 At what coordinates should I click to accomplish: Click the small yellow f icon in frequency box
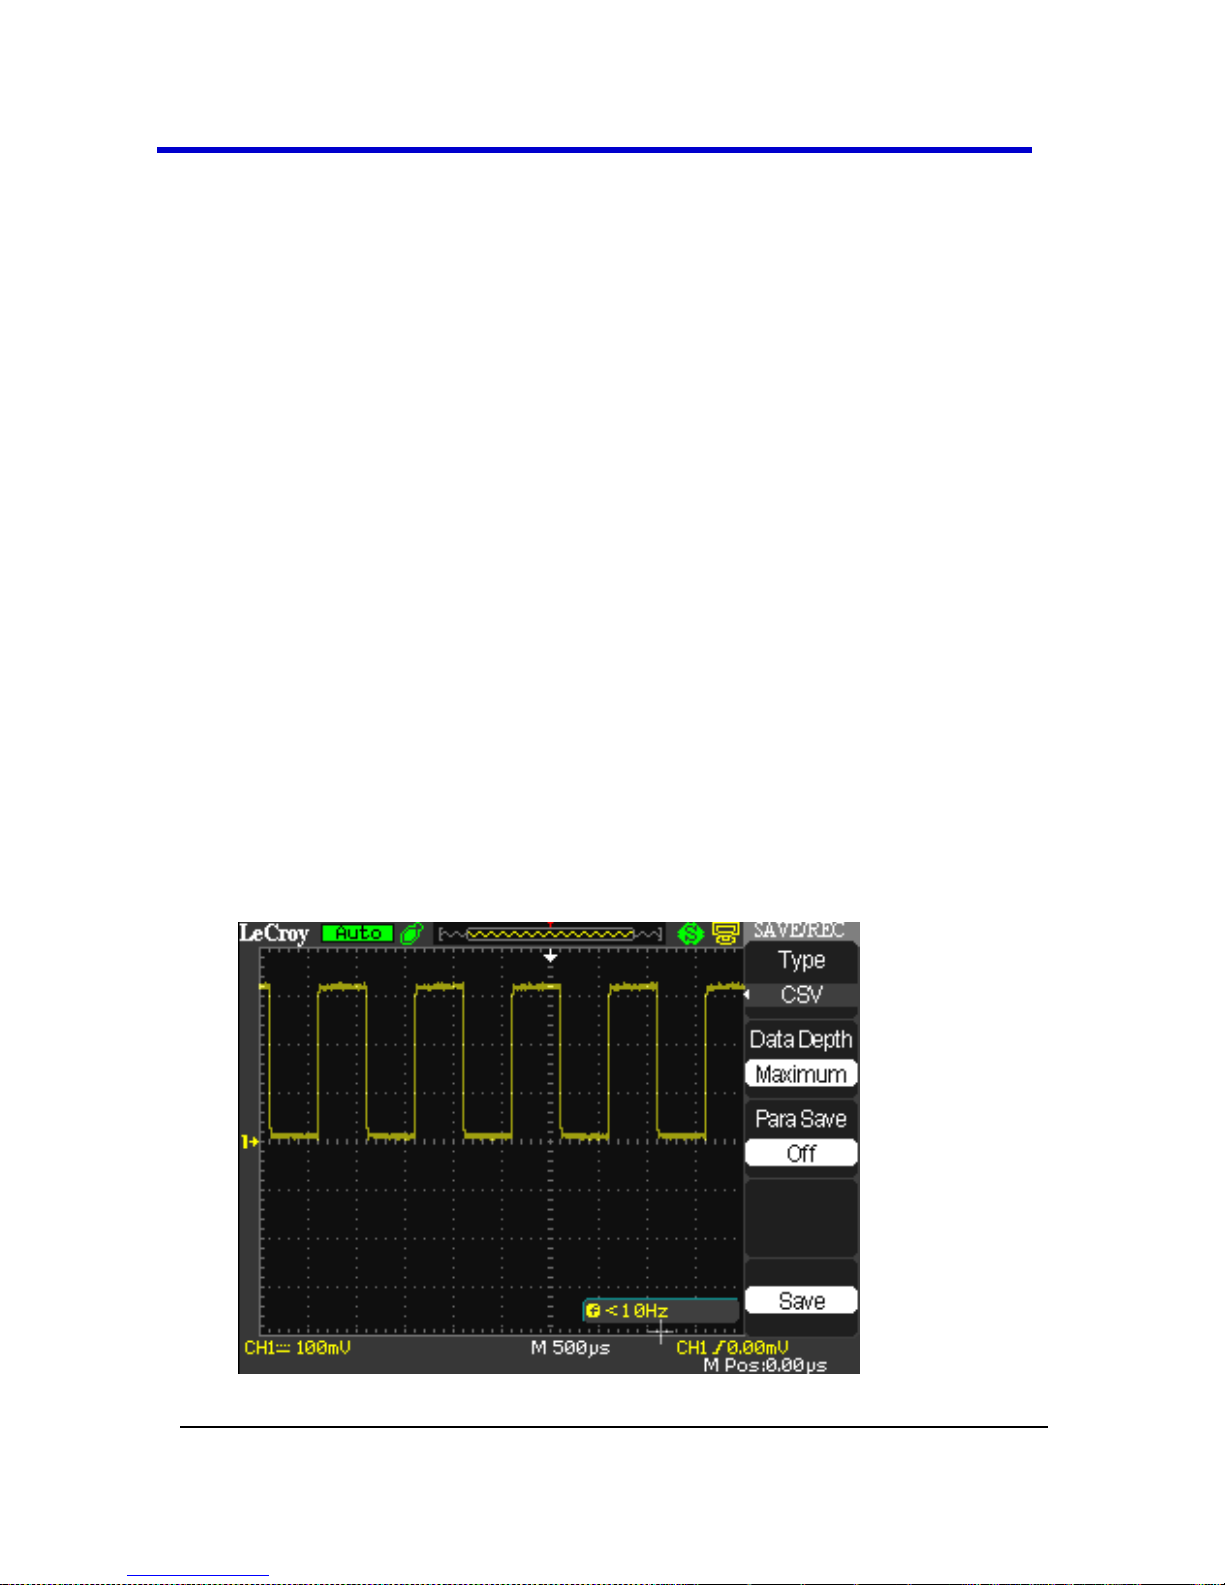(x=593, y=1311)
